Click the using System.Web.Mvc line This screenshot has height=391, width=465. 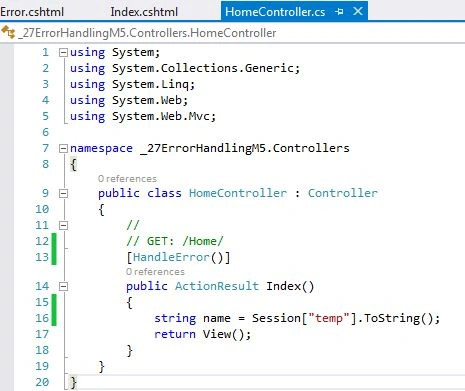point(143,116)
